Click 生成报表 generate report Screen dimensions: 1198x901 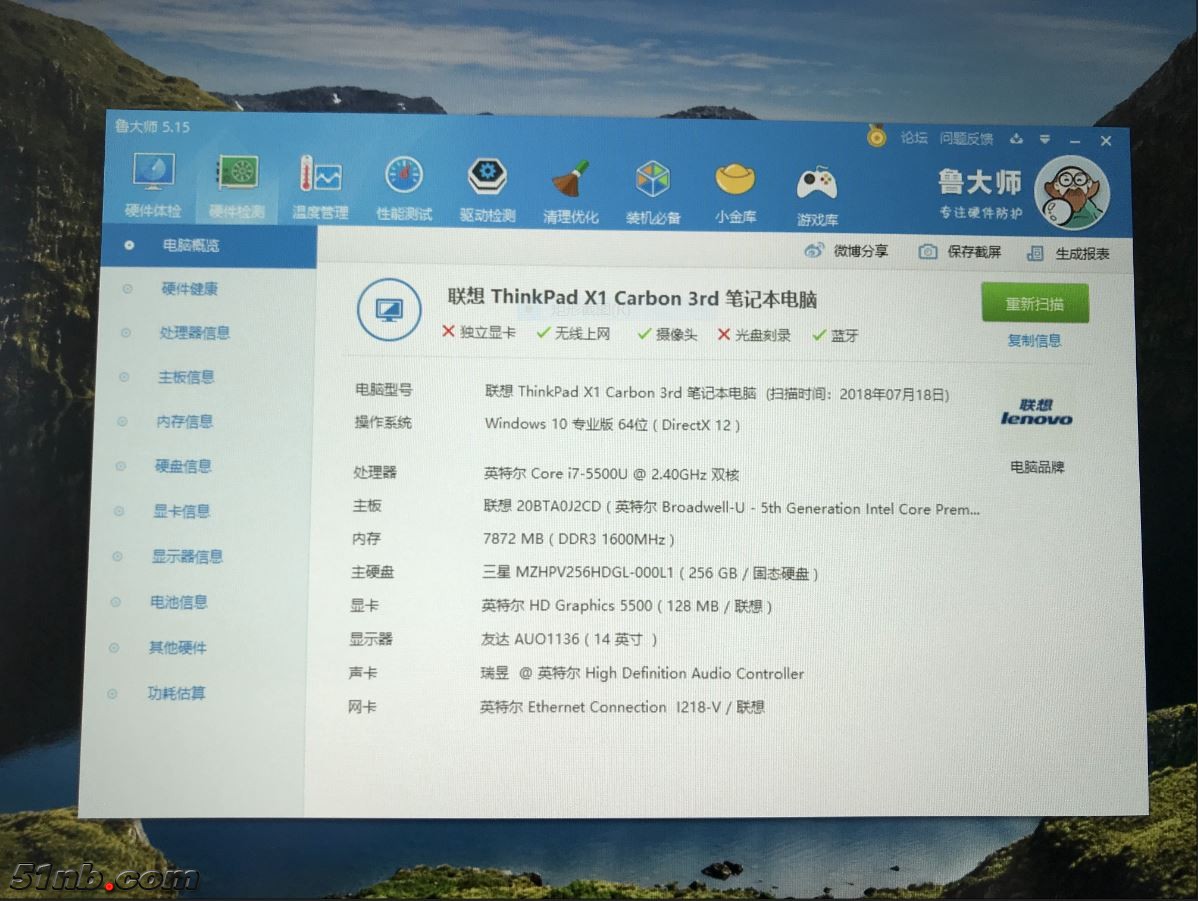point(1068,253)
